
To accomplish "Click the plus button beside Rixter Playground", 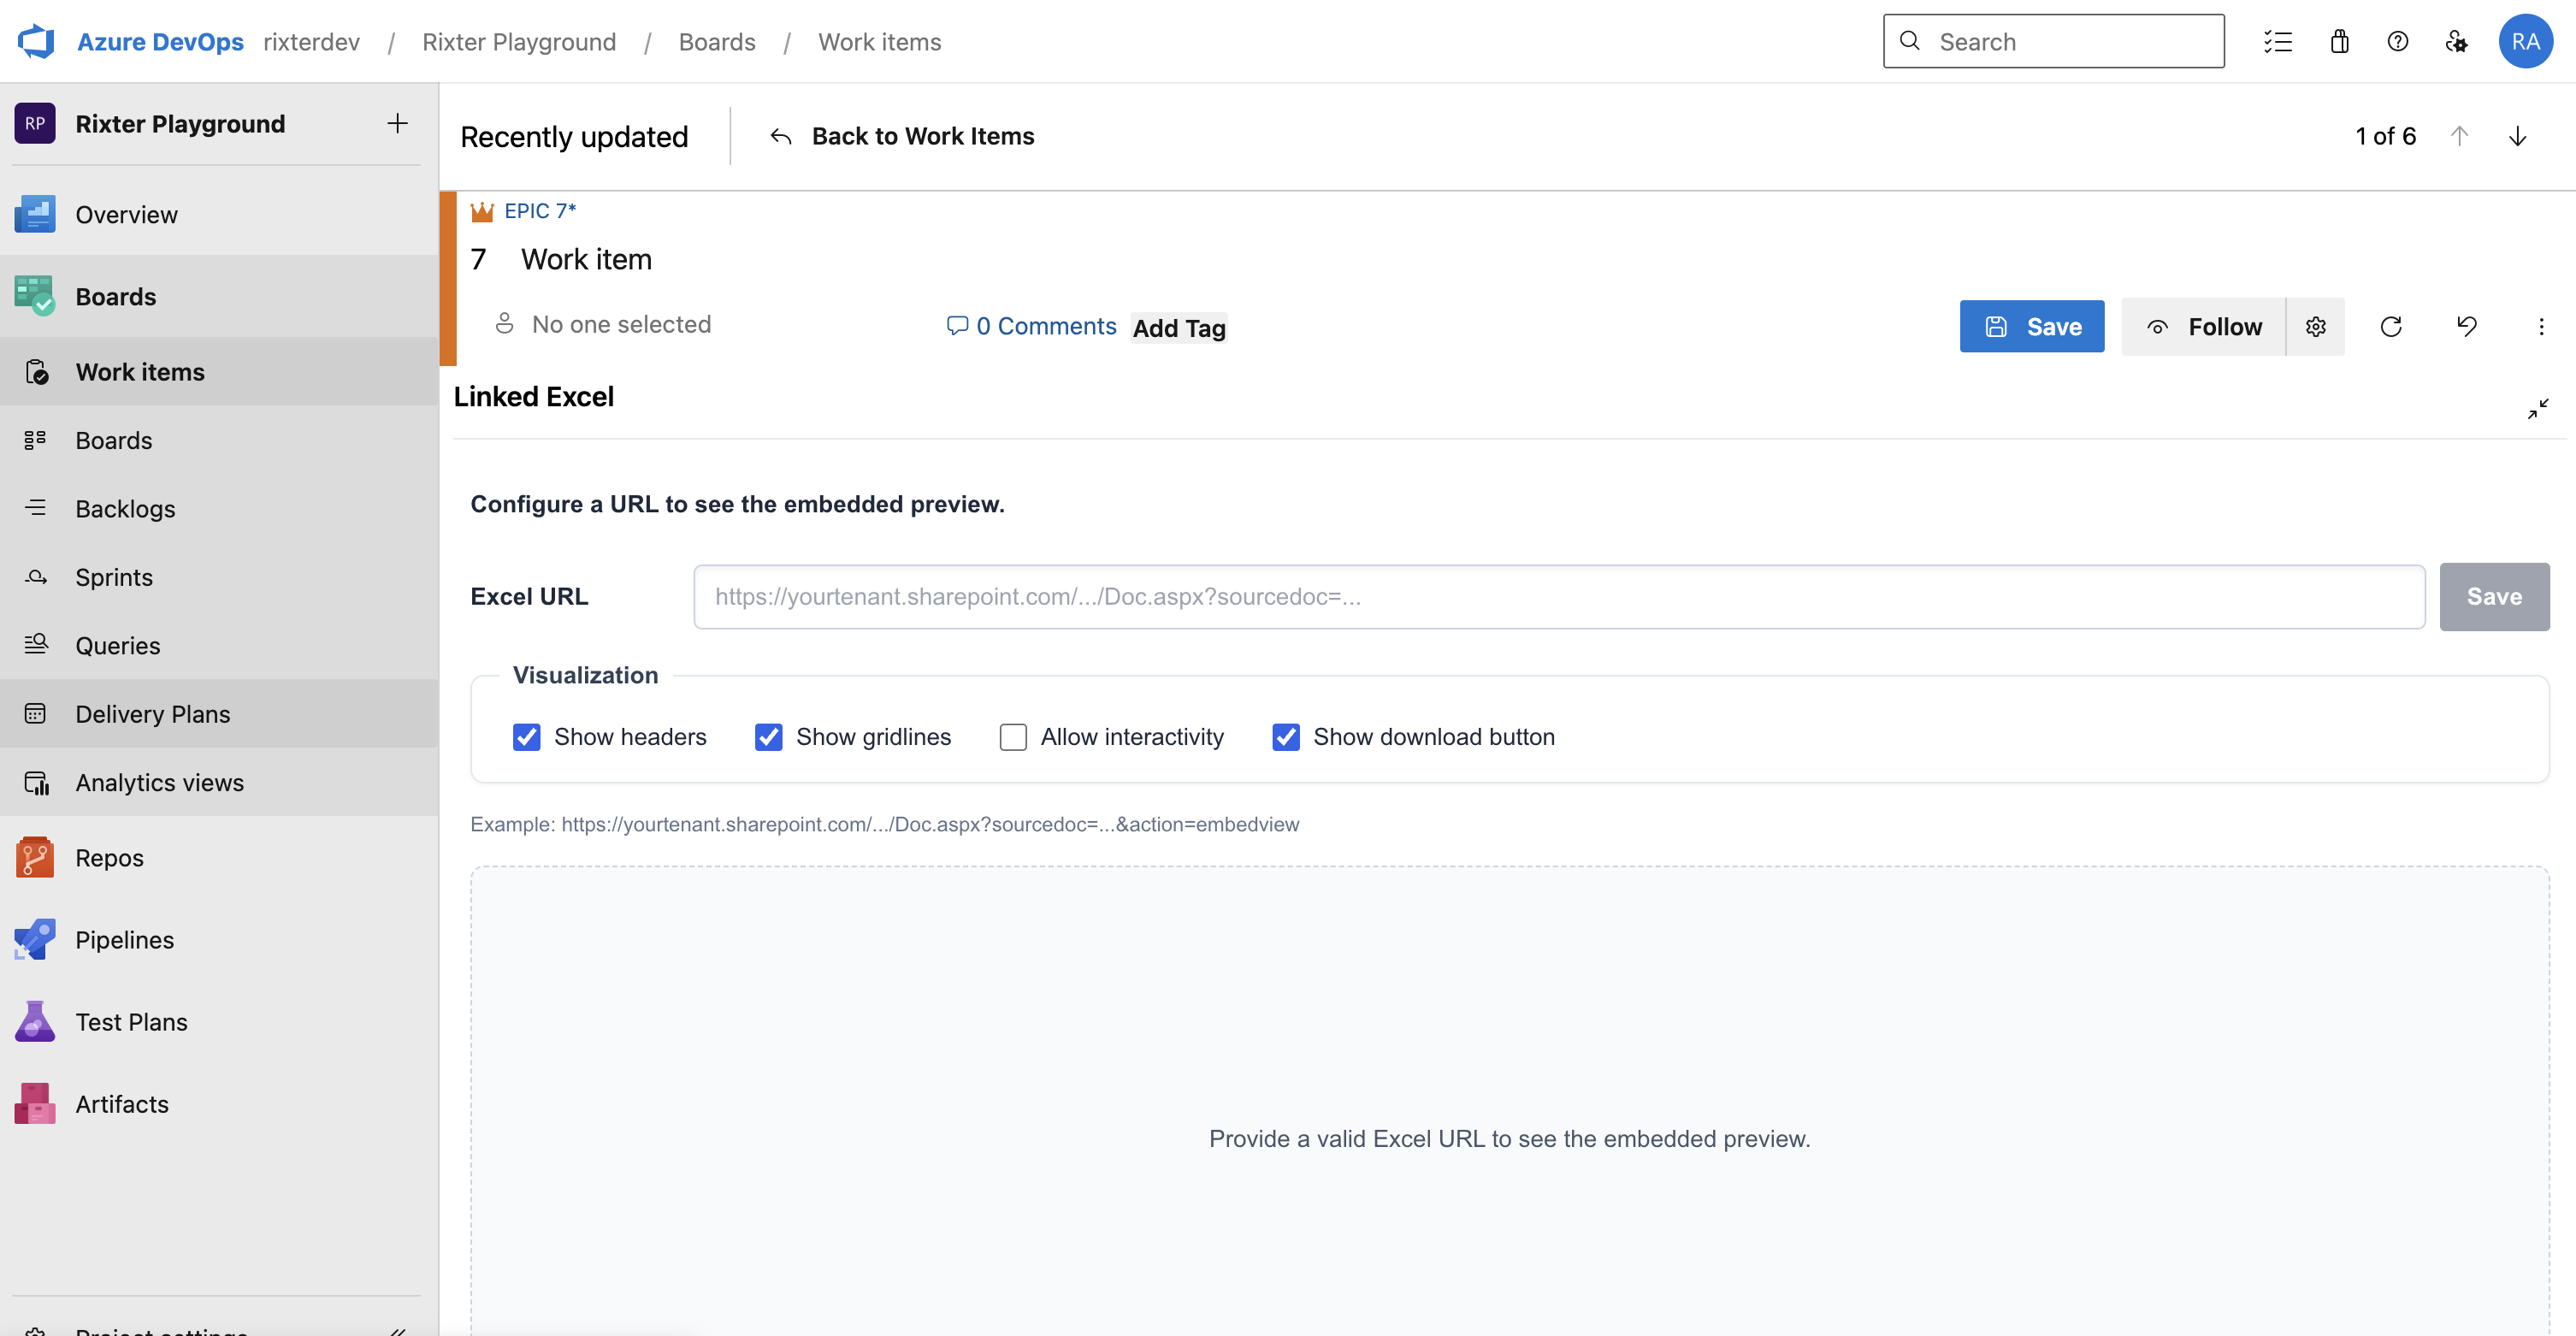I will [x=397, y=124].
